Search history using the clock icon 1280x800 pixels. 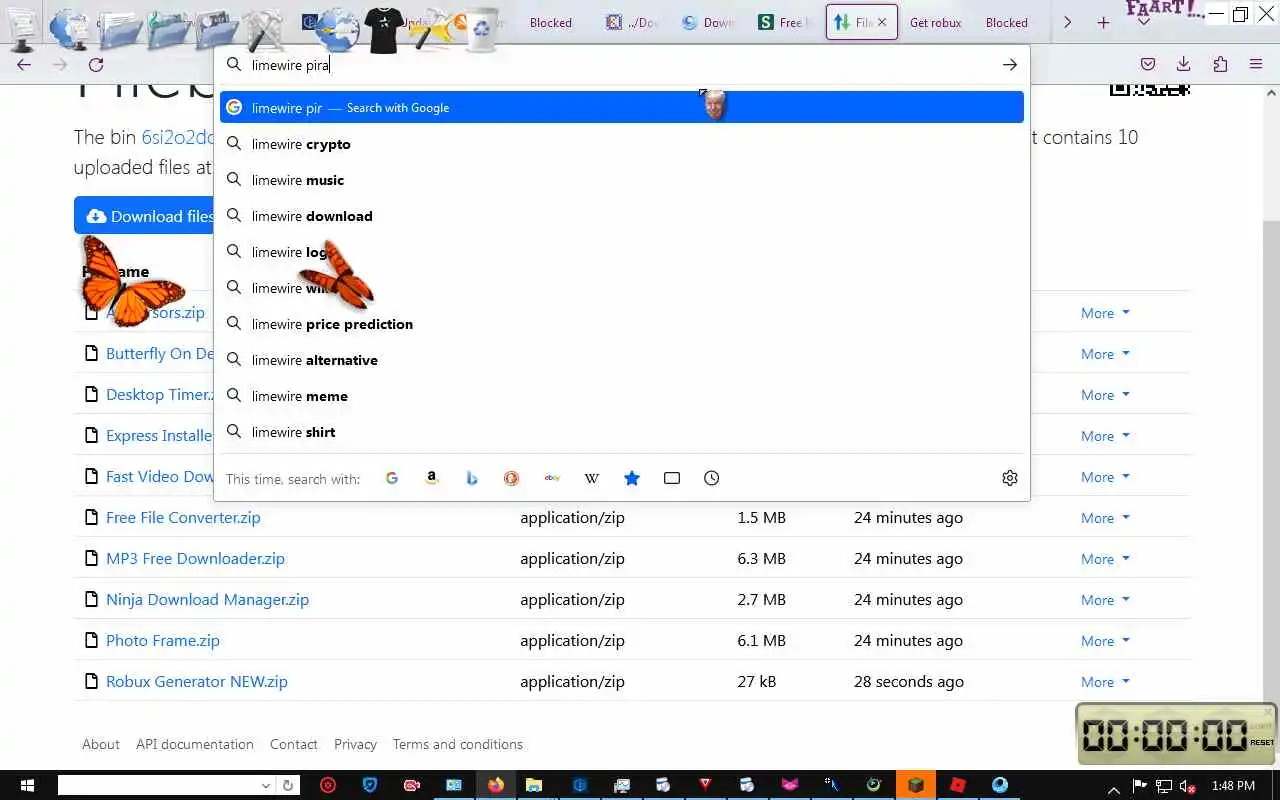coord(712,478)
